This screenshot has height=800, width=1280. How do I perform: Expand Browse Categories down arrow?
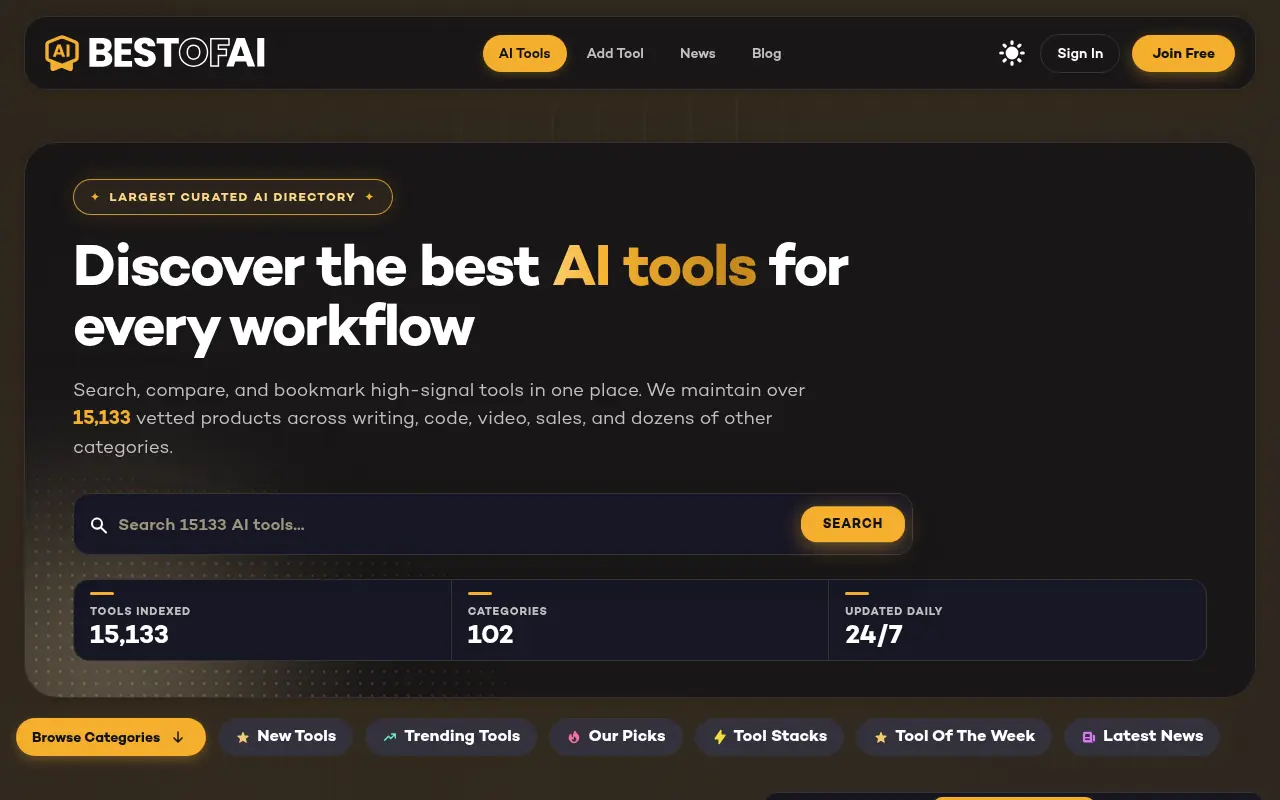coord(178,737)
